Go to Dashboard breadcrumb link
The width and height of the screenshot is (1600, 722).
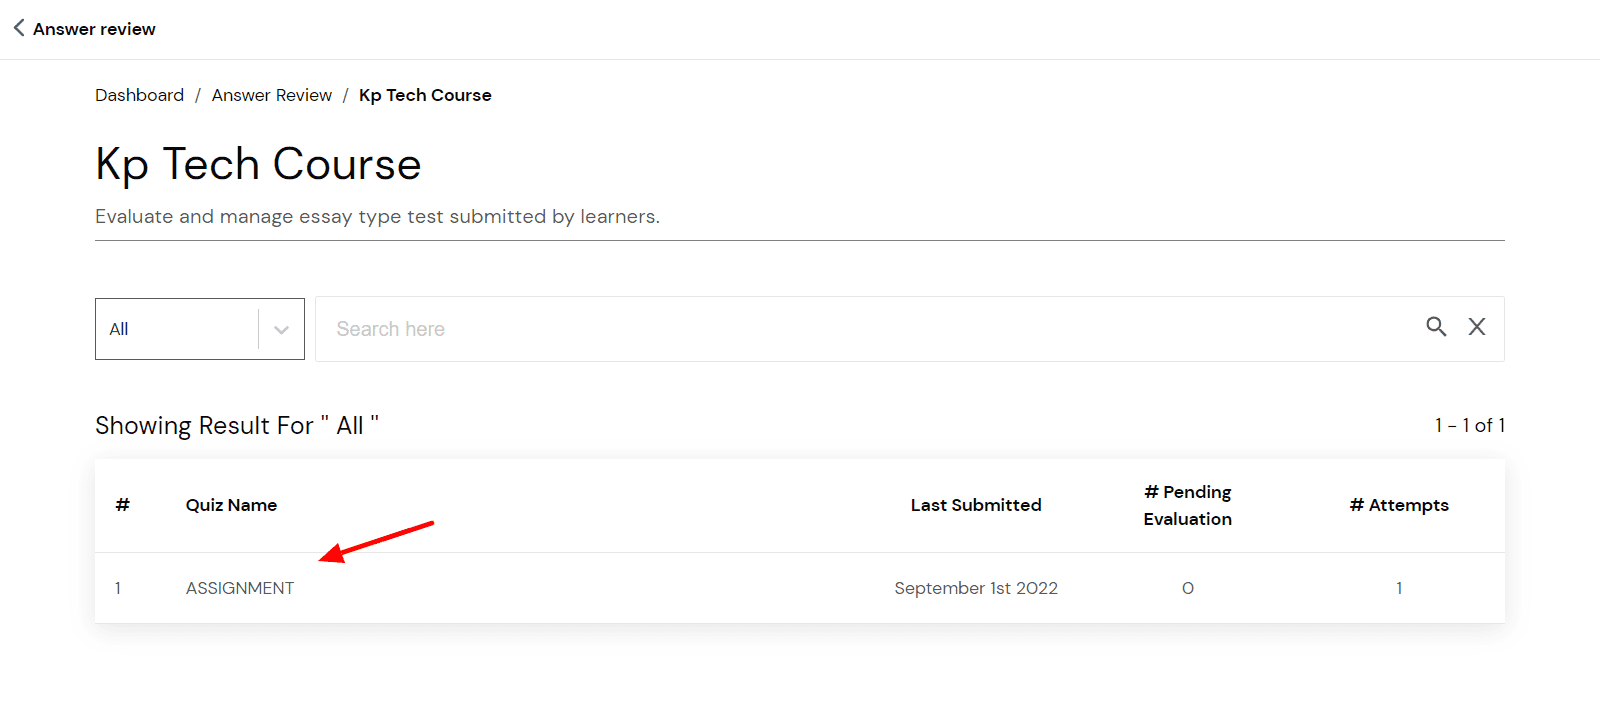(x=139, y=95)
